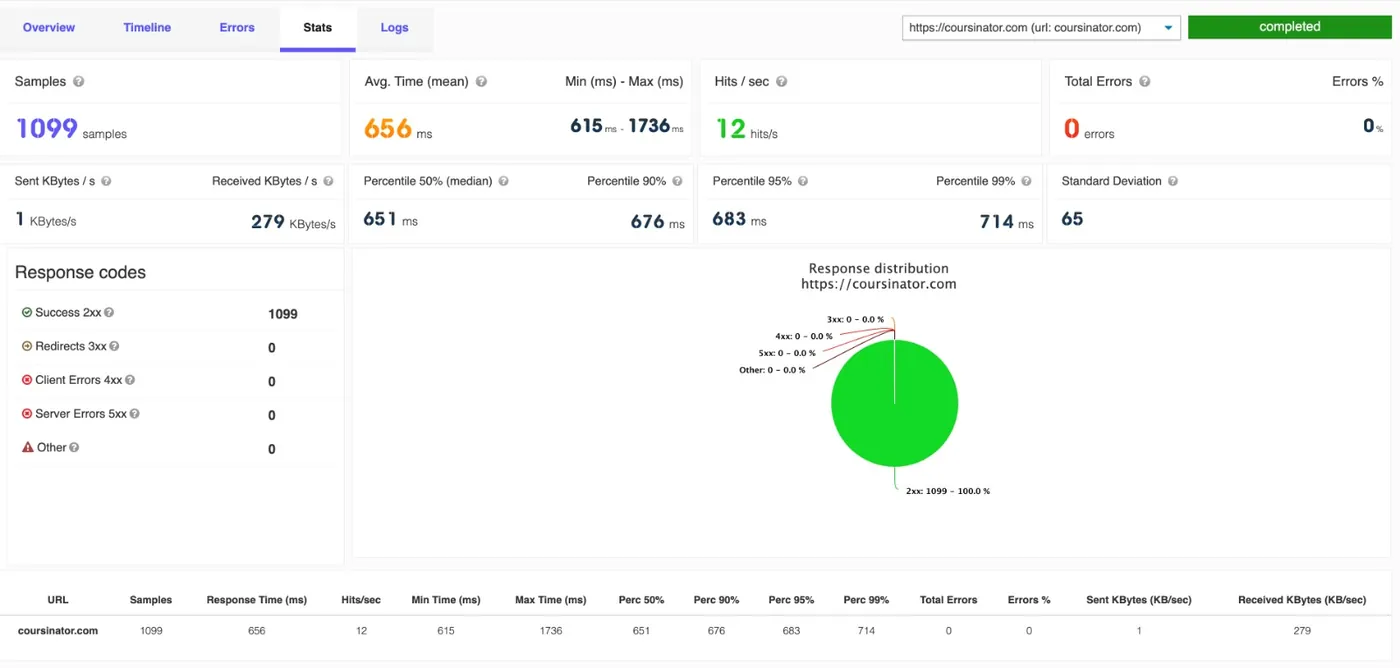Click the 'Response codes' panel heading
Viewport: 1400px width, 668px height.
80,273
